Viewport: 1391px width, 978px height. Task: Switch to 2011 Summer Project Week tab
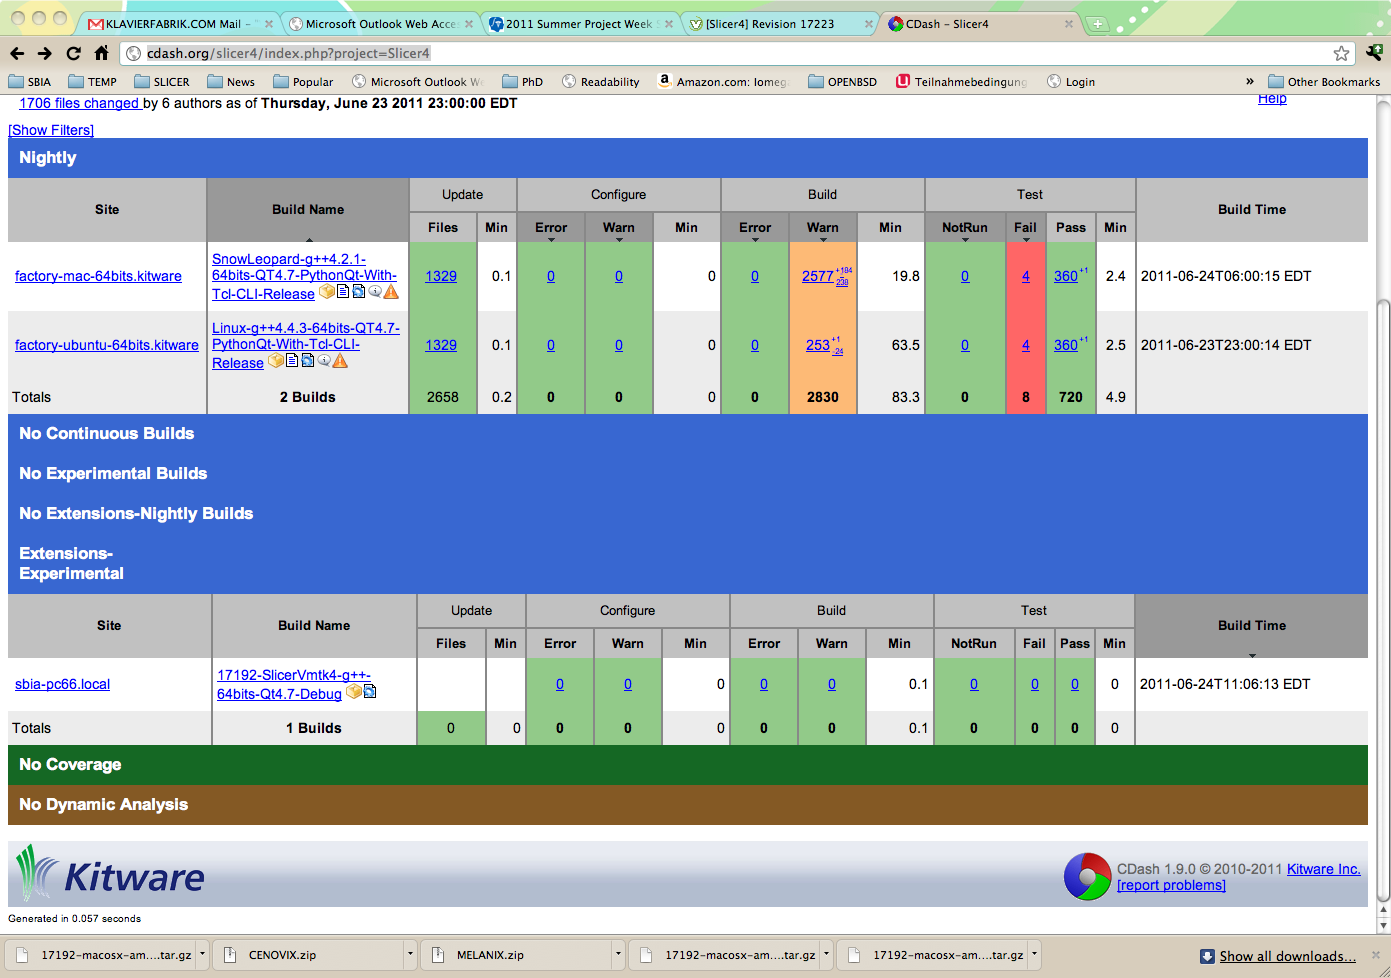point(580,24)
